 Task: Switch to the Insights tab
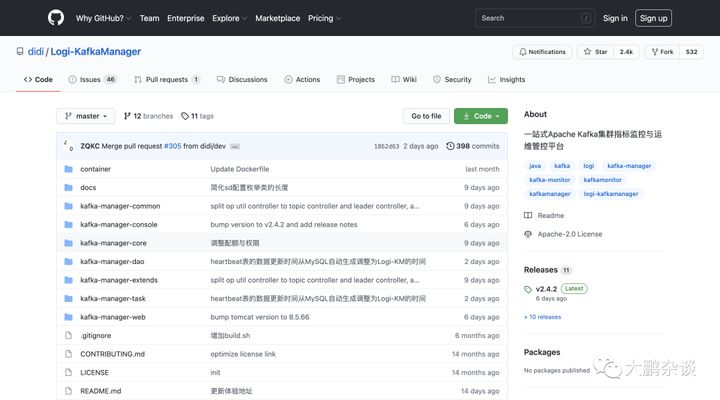[x=506, y=79]
